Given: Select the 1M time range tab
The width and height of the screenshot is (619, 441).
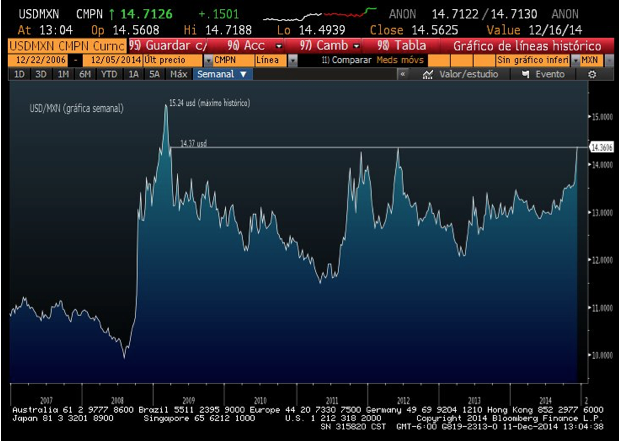Looking at the screenshot, I should (63, 74).
